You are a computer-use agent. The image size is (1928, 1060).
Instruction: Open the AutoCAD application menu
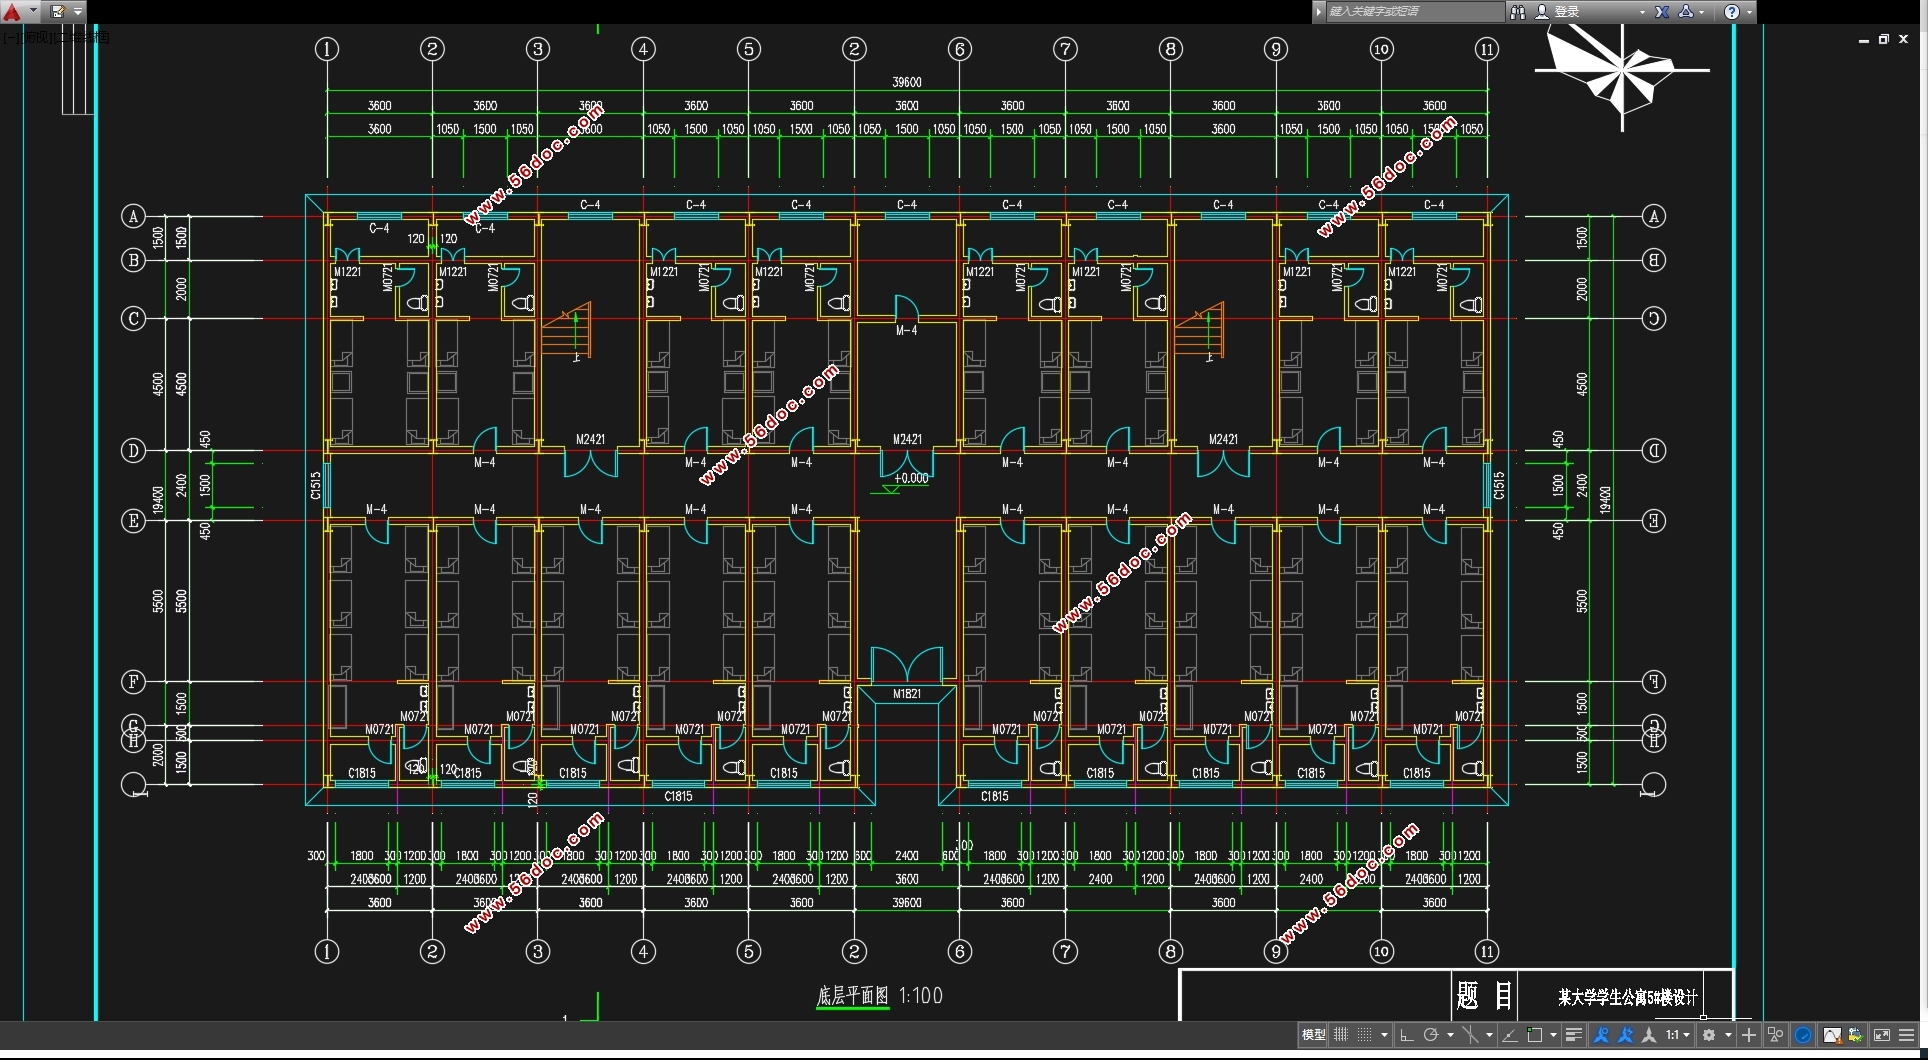click(13, 12)
